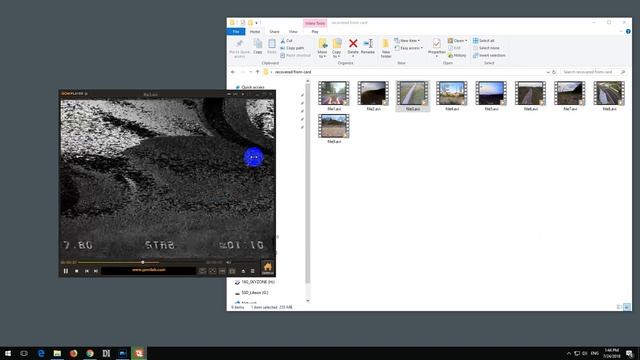
Task: Click Paste shortcut in Clipboard group
Action: 296,56
